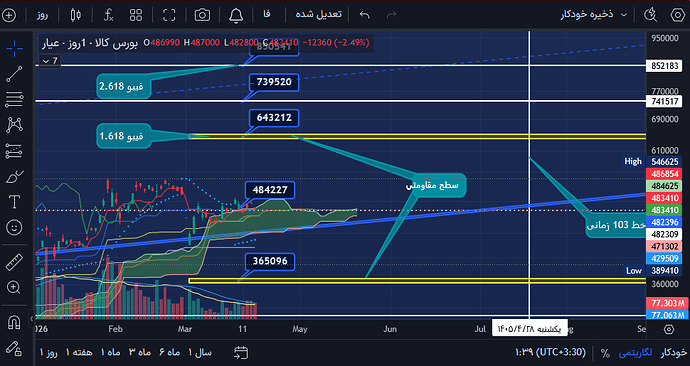Click the 486854 red price label

tap(664, 174)
